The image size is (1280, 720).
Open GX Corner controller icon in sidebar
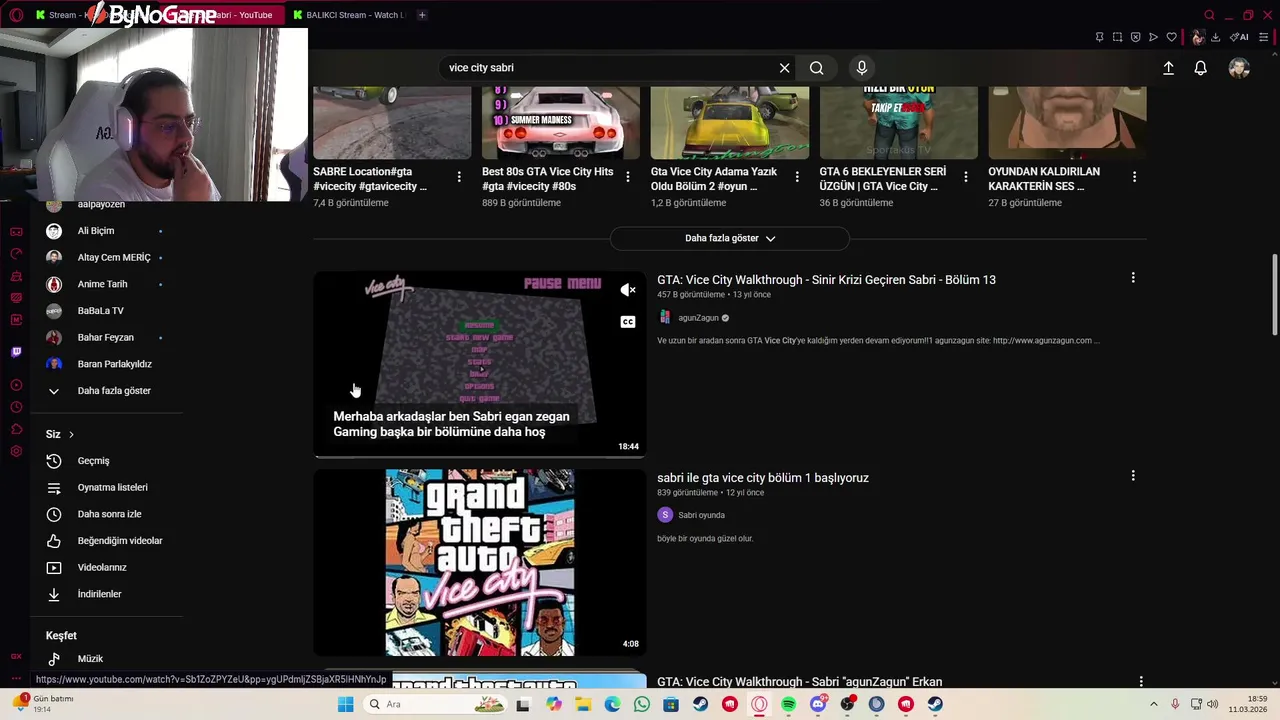coord(16,231)
